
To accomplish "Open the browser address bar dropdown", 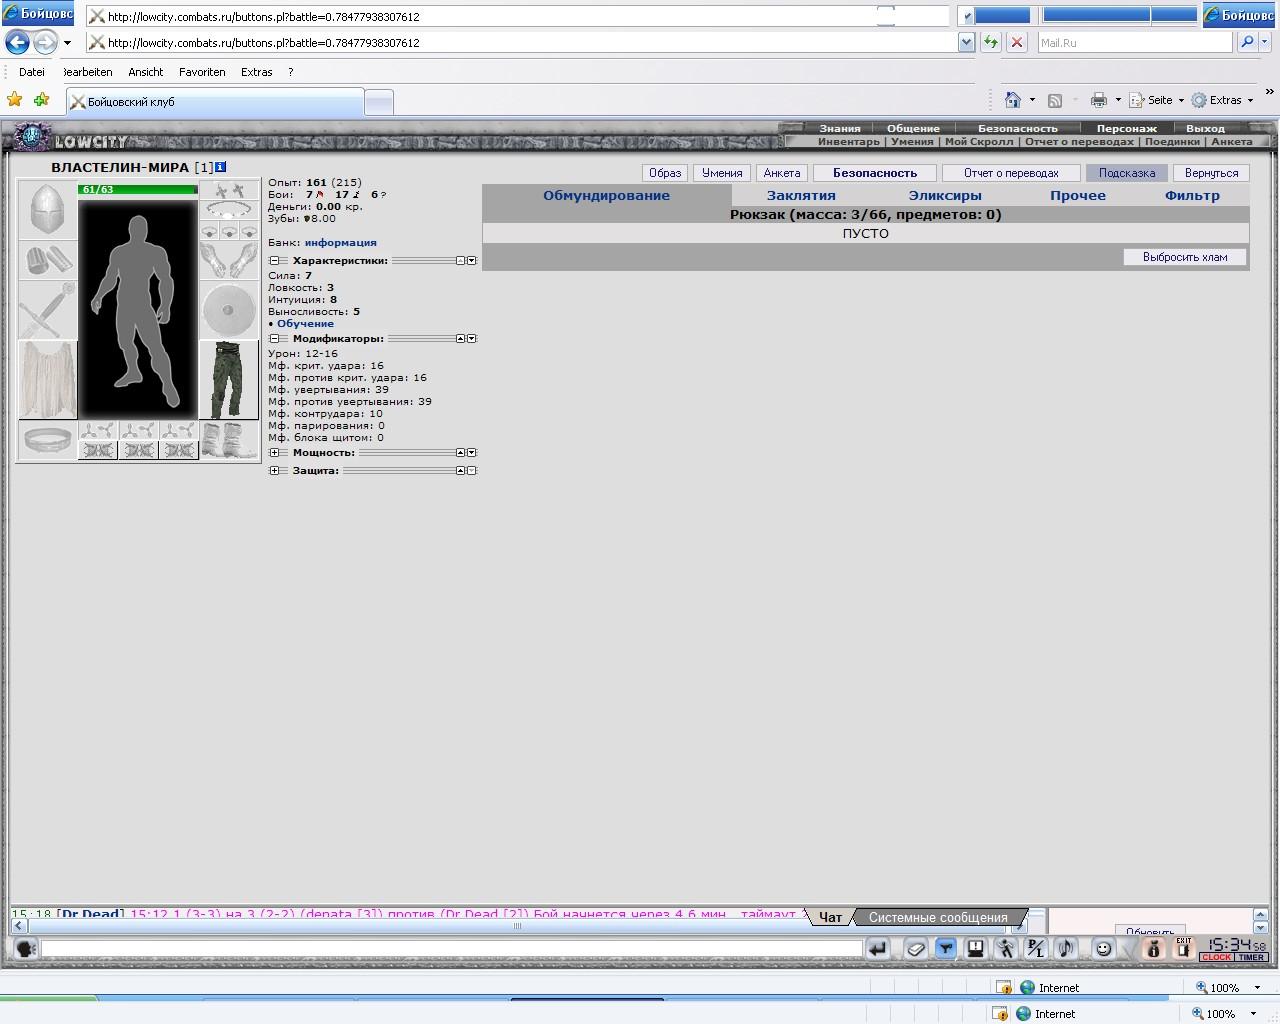I will point(966,42).
